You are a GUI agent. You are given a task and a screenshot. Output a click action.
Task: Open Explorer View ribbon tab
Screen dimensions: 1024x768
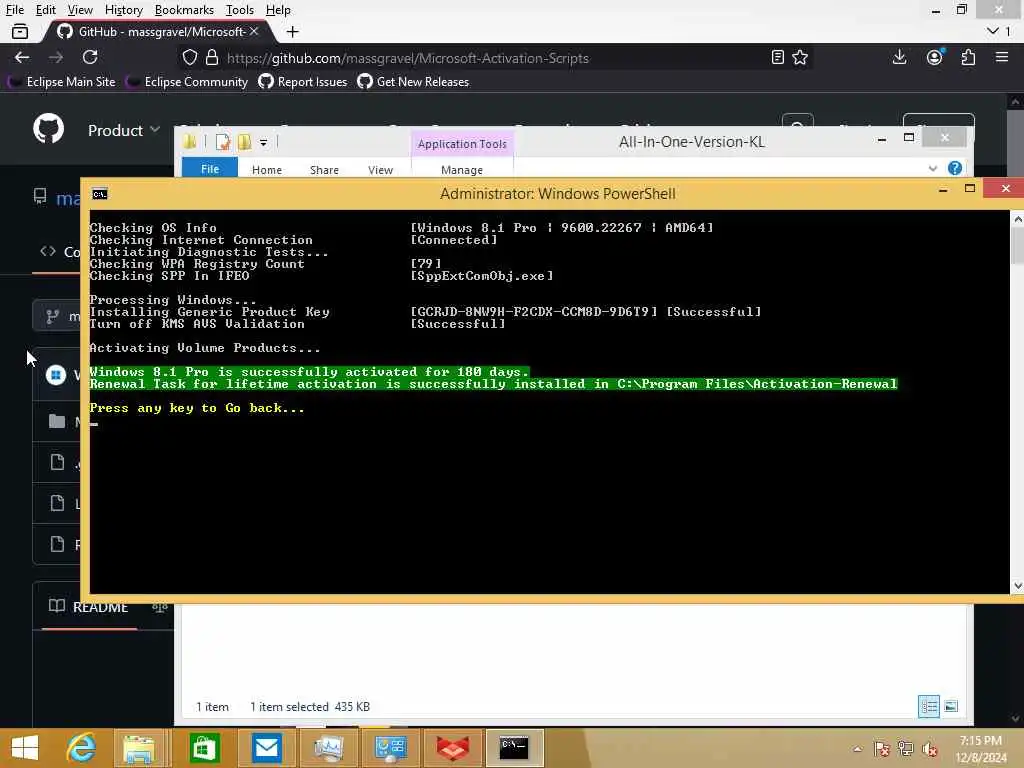380,170
